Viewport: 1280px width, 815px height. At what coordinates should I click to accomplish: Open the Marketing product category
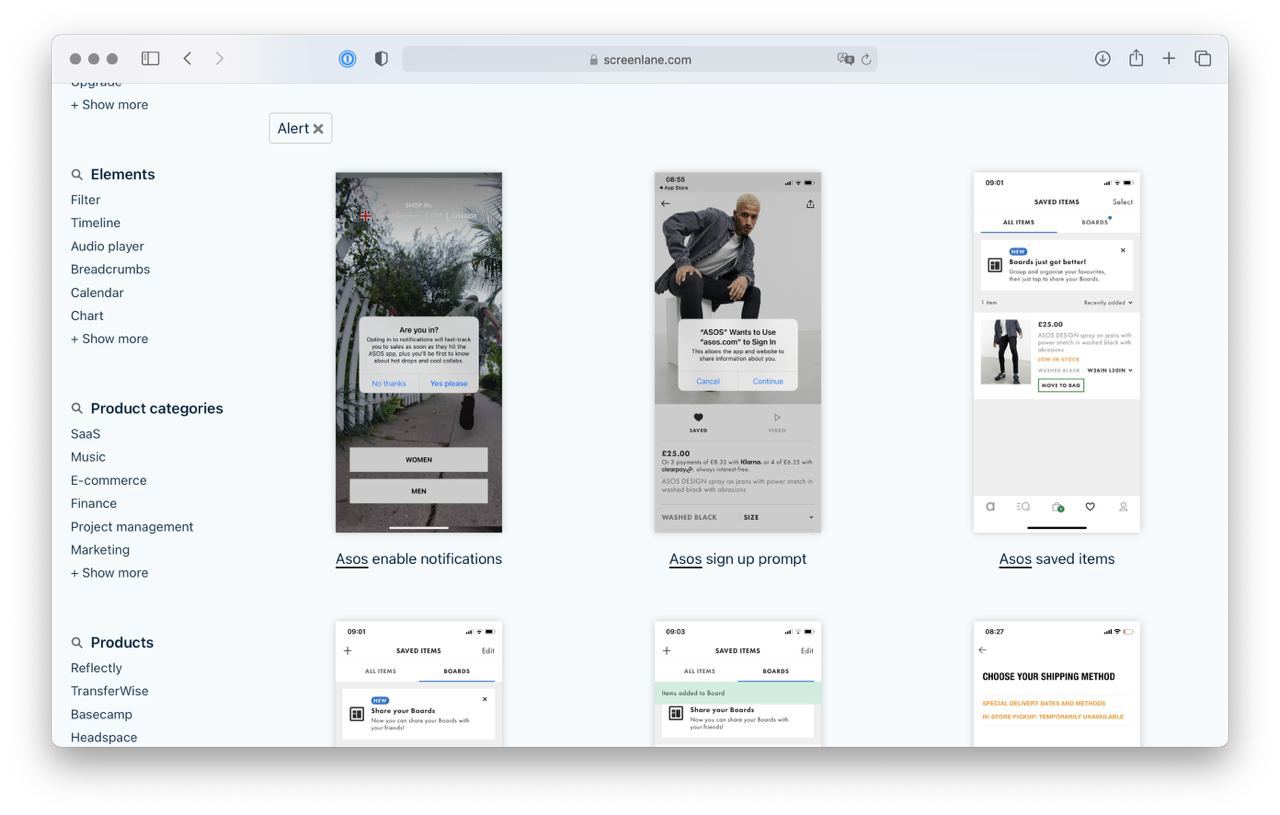pyautogui.click(x=100, y=550)
